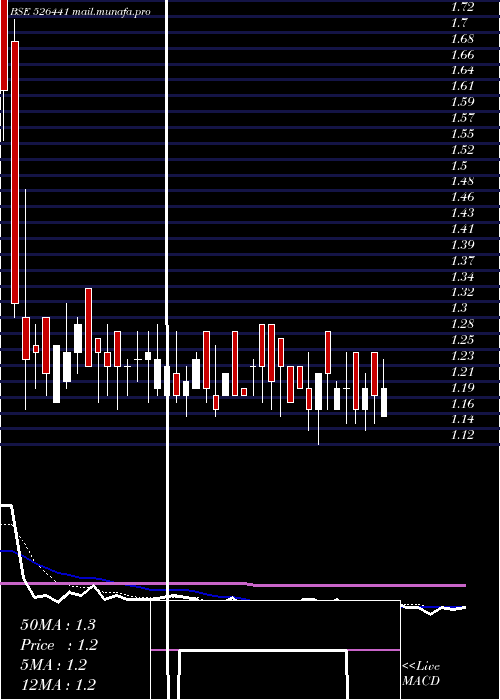The height and width of the screenshot is (700, 500).
Task: Click the 1.57 price axis label
Action: click(x=462, y=118)
